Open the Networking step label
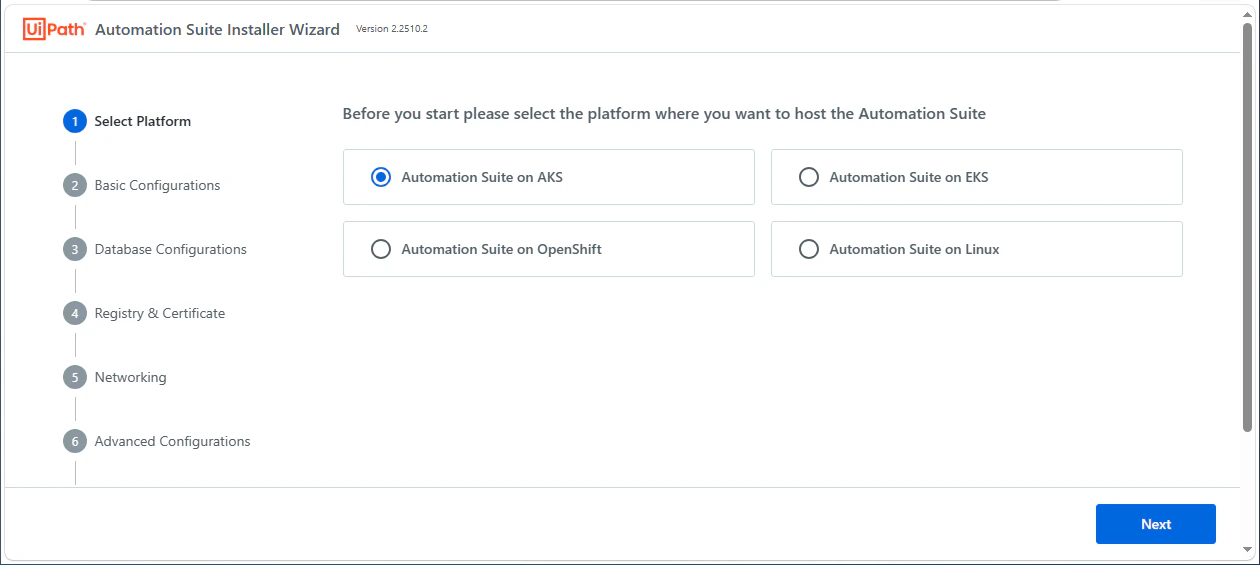The height and width of the screenshot is (565, 1260). click(x=131, y=377)
